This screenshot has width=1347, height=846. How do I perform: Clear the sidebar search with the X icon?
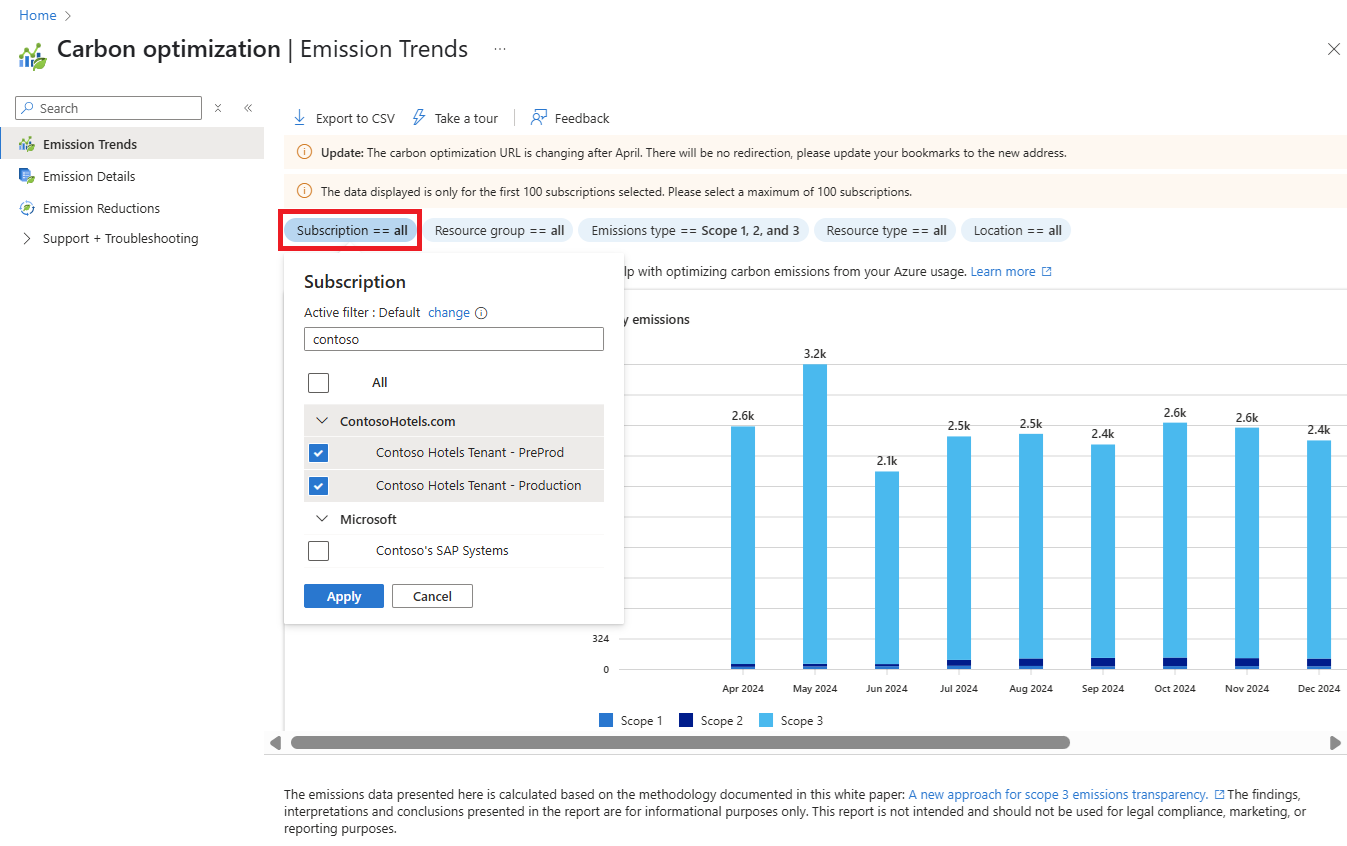(x=218, y=108)
